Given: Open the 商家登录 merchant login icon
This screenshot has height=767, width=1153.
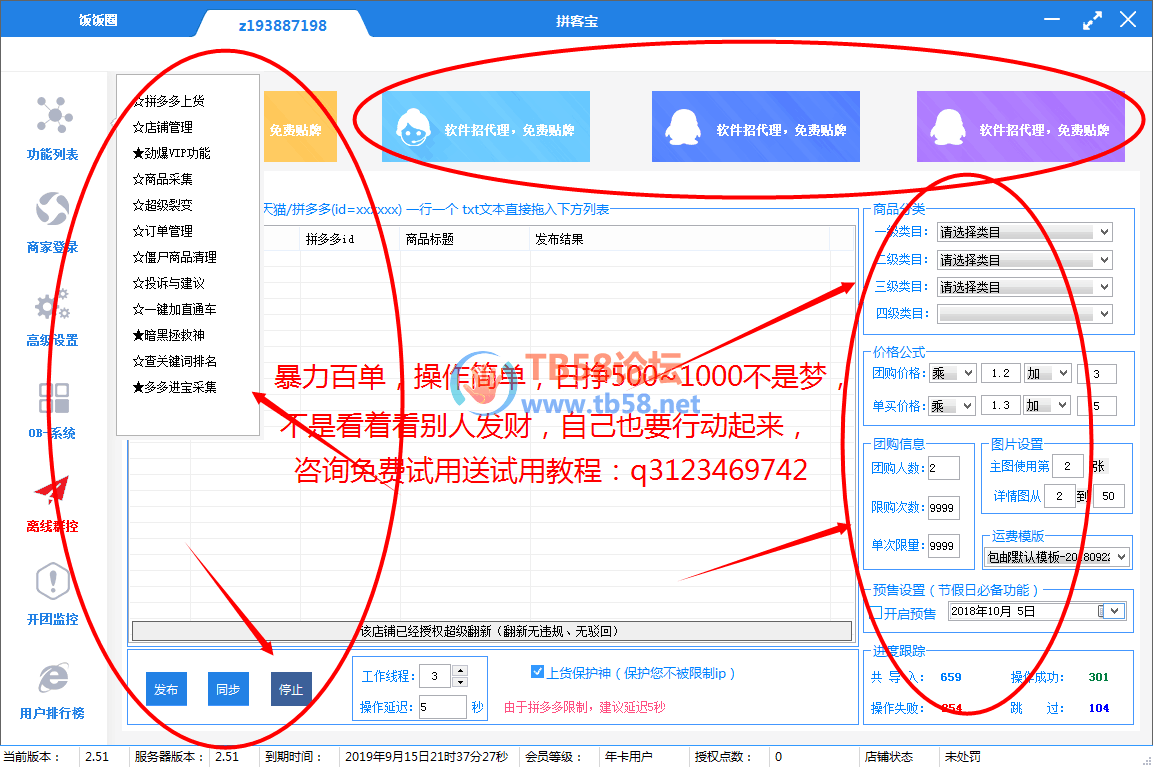Looking at the screenshot, I should point(53,209).
